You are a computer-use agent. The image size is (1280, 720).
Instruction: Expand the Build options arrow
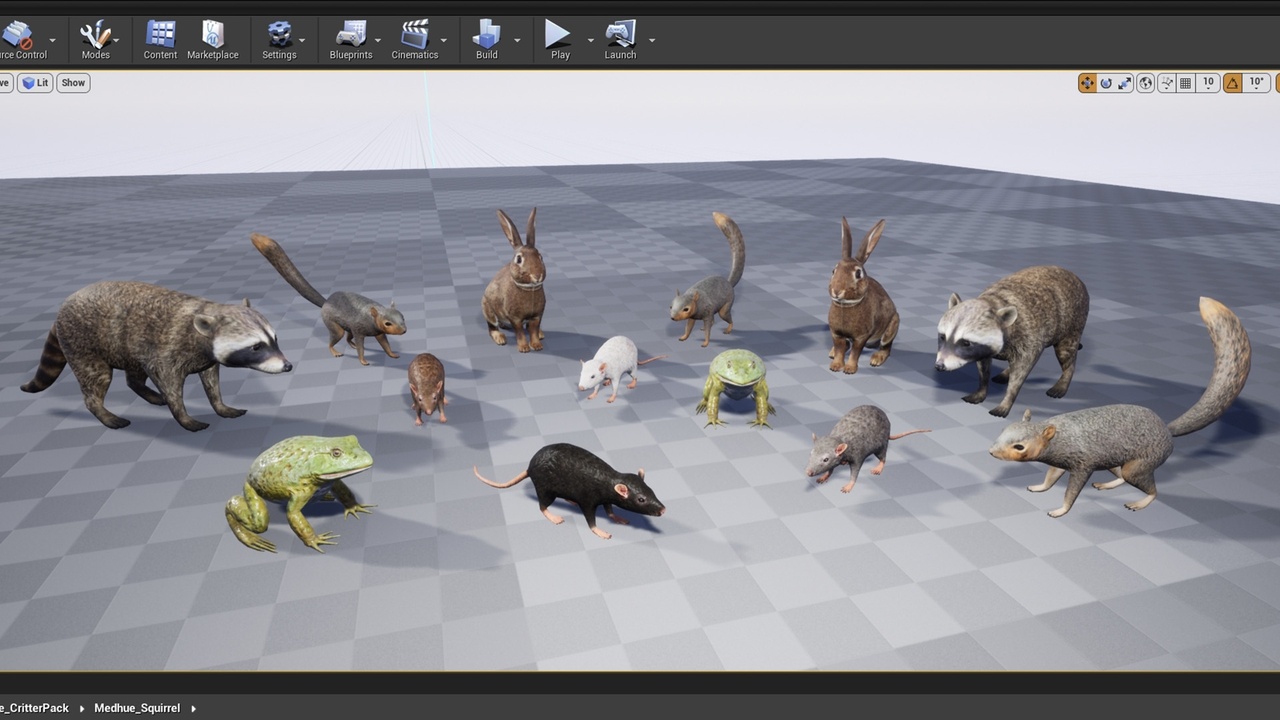tap(517, 41)
